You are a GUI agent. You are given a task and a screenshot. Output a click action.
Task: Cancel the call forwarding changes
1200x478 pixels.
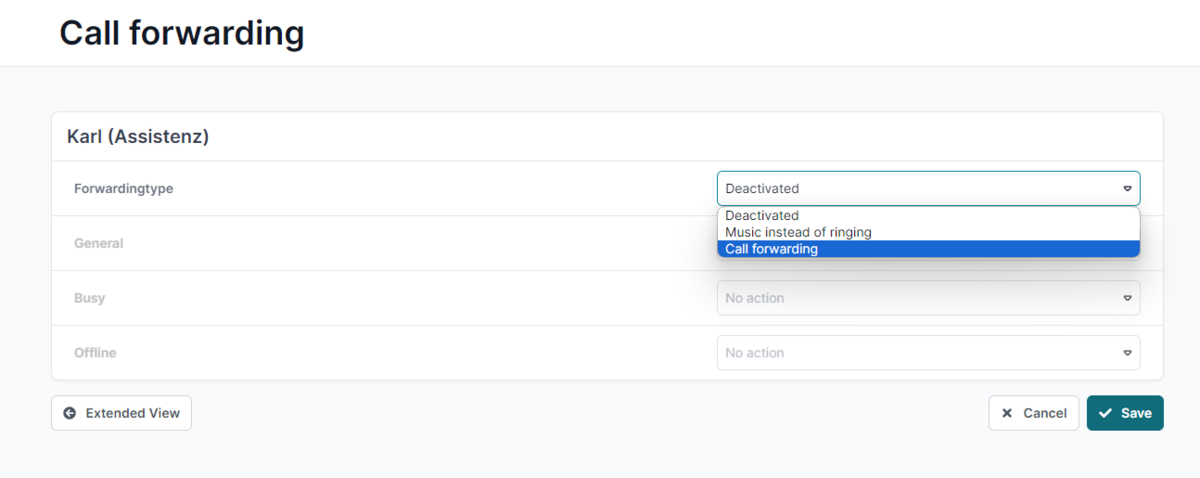coord(1034,413)
